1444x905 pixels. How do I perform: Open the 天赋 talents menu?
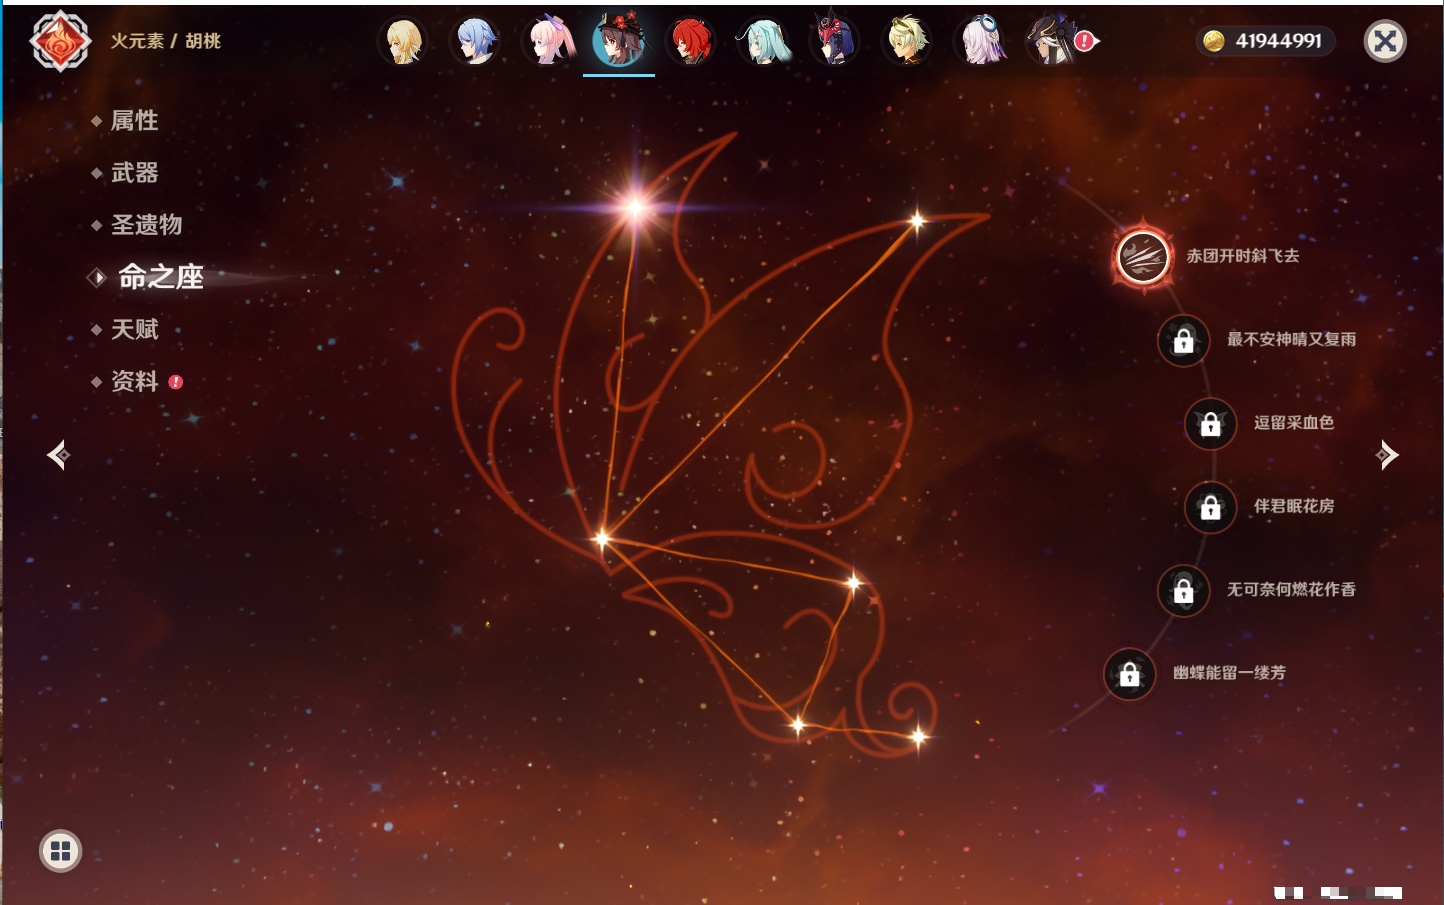coord(134,329)
